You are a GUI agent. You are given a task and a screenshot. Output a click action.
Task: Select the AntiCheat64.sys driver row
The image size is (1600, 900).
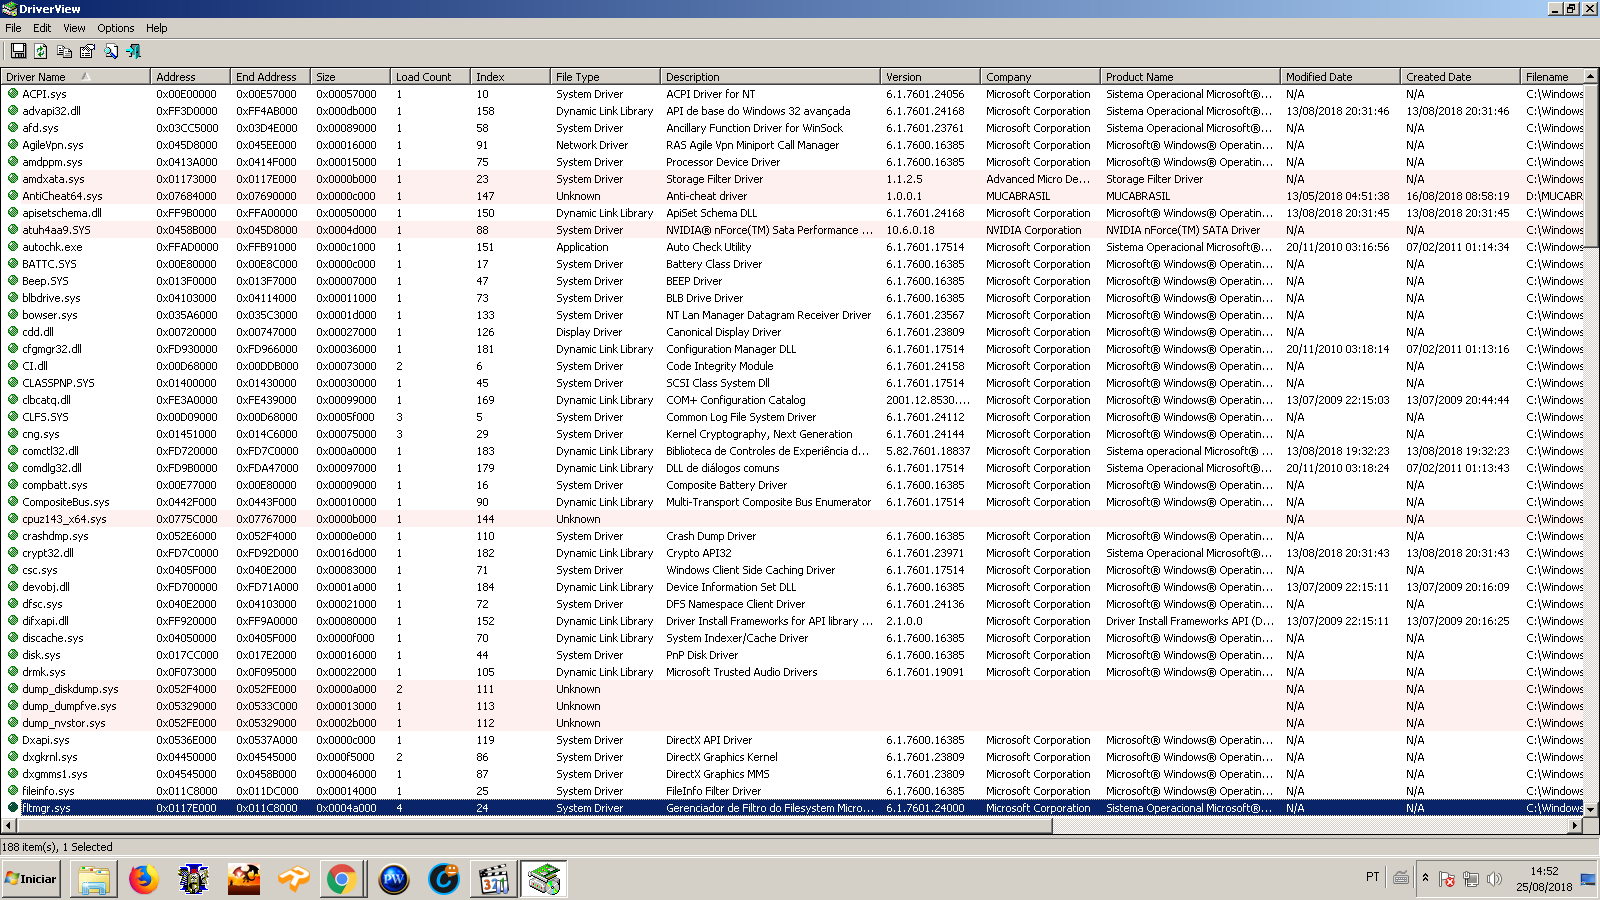pyautogui.click(x=62, y=196)
